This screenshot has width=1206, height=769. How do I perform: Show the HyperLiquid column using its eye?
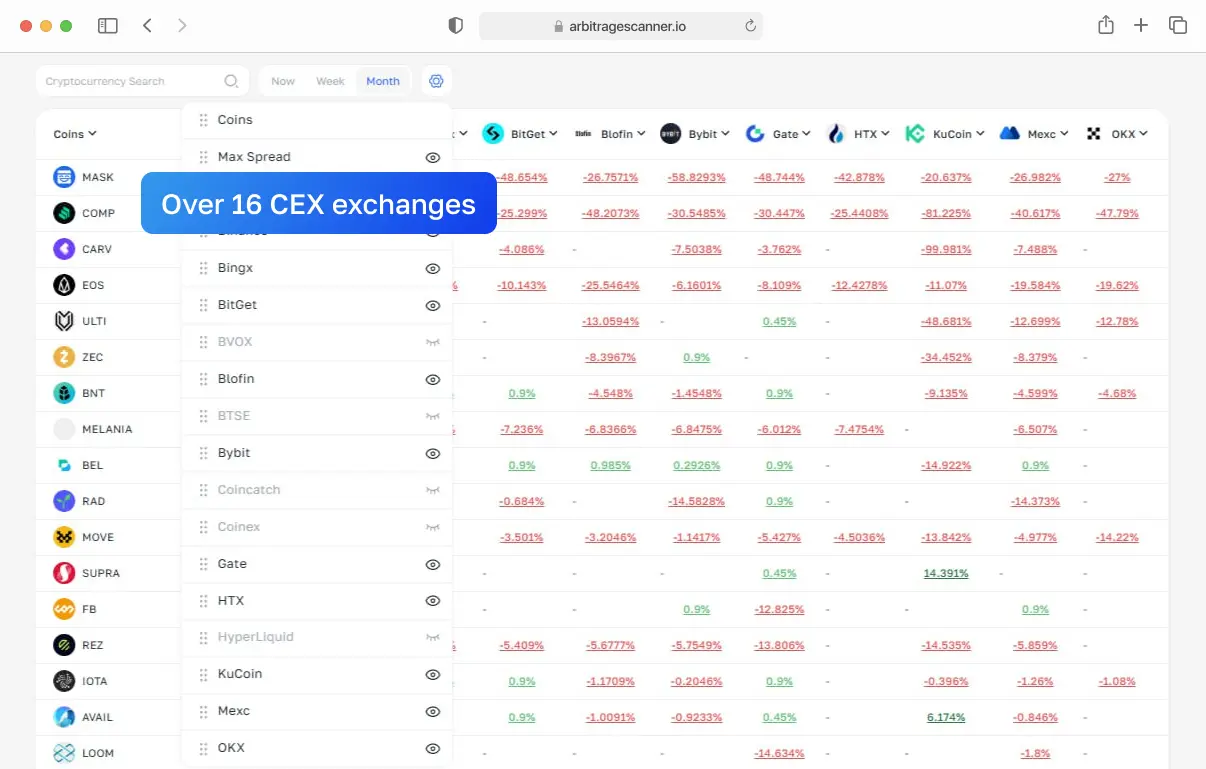coord(433,637)
